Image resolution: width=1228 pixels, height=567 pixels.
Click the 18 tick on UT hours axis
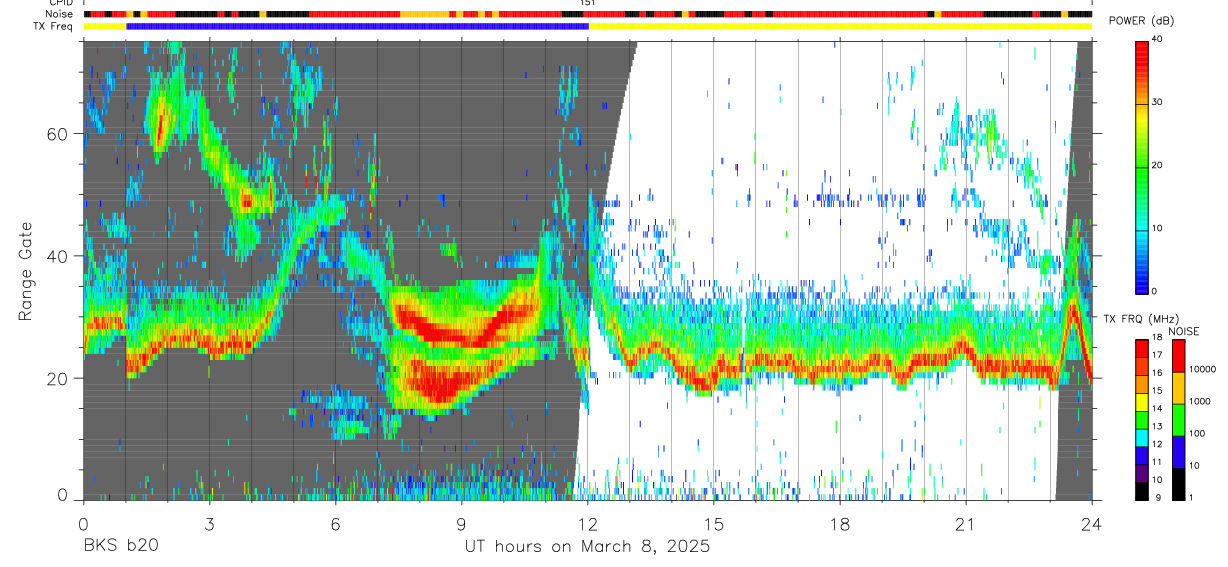coord(840,523)
